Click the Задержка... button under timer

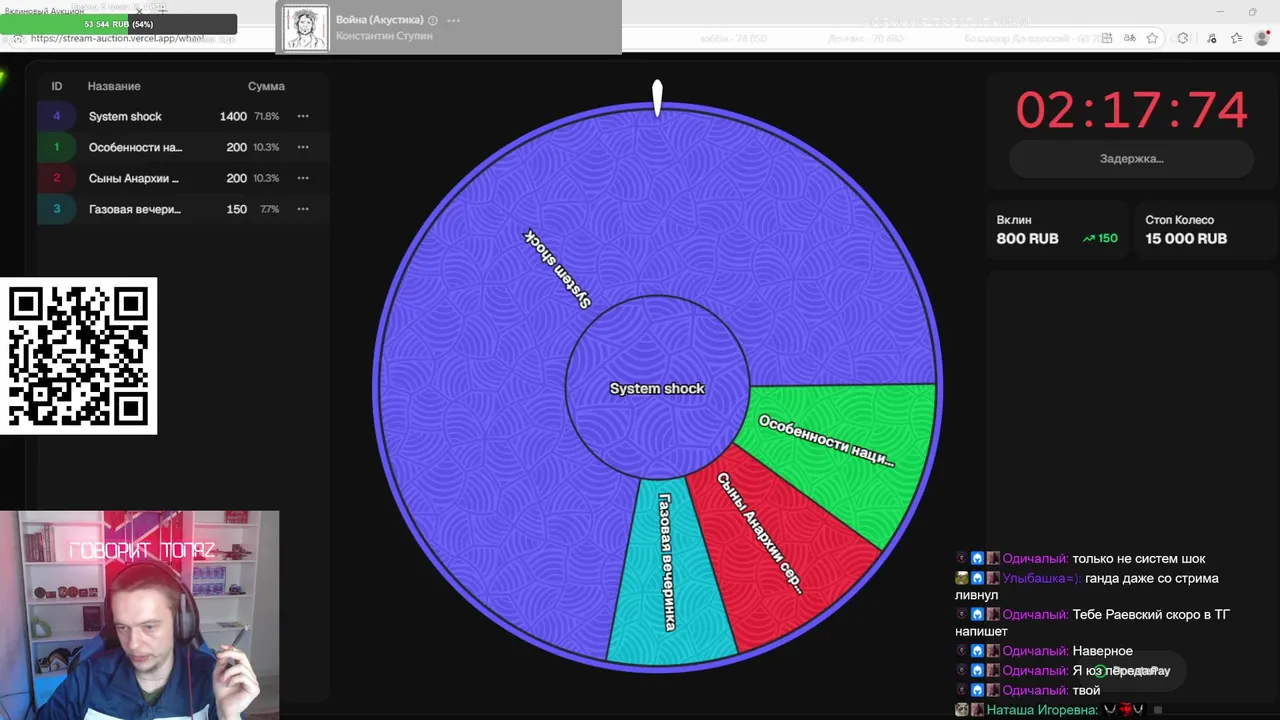click(x=1131, y=158)
